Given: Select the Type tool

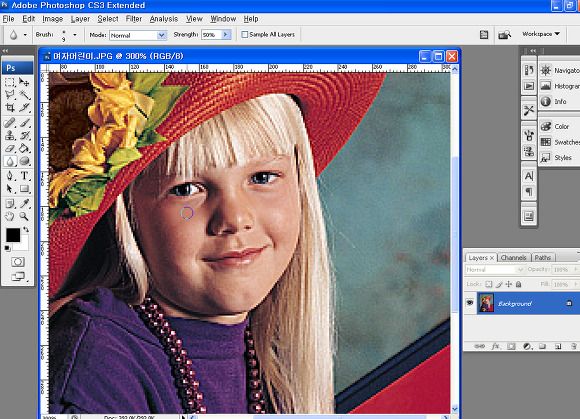Looking at the screenshot, I should [24, 176].
